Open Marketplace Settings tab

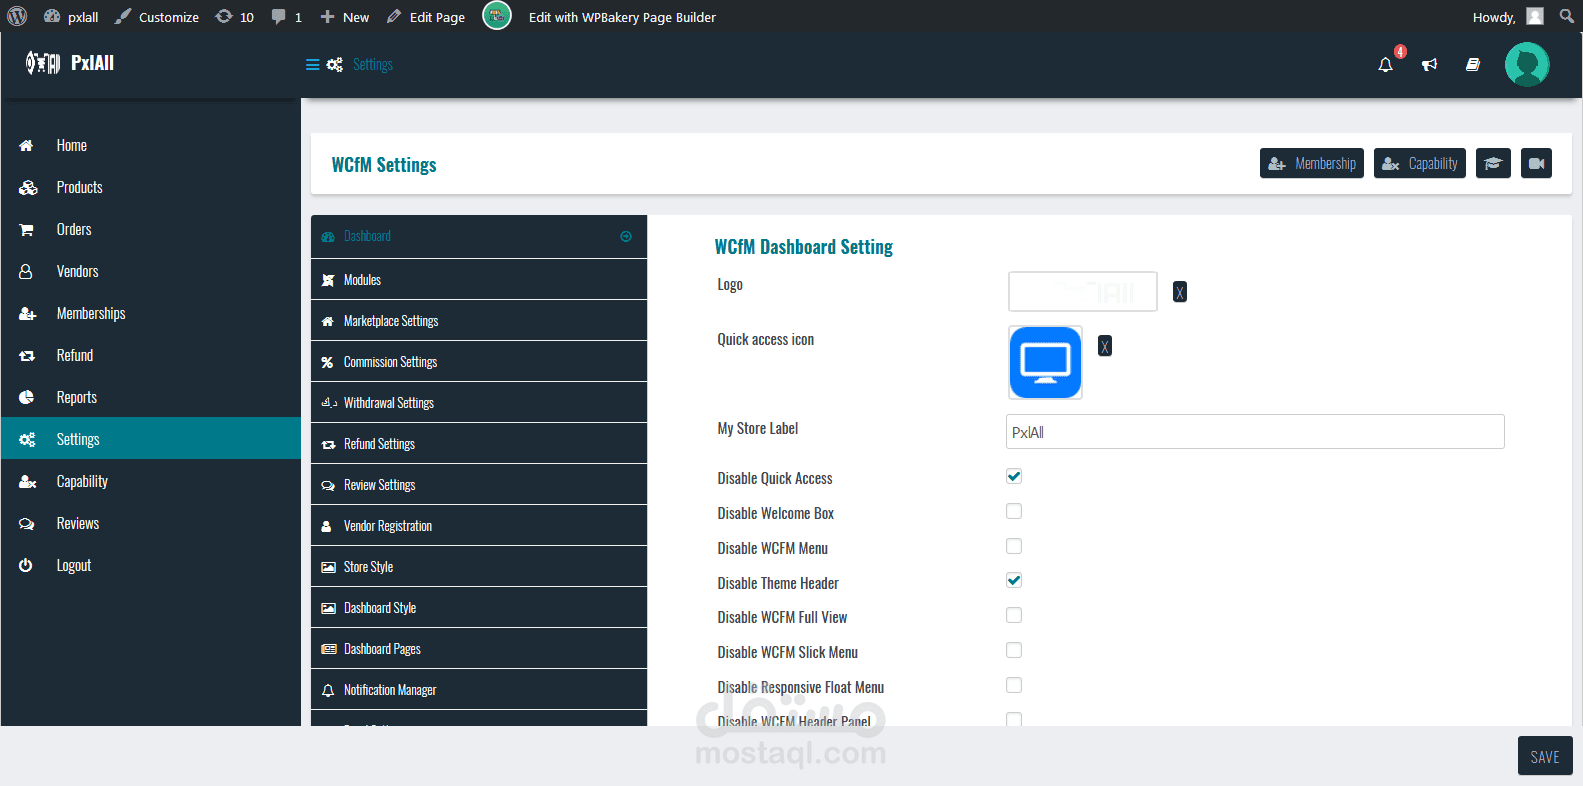[479, 321]
